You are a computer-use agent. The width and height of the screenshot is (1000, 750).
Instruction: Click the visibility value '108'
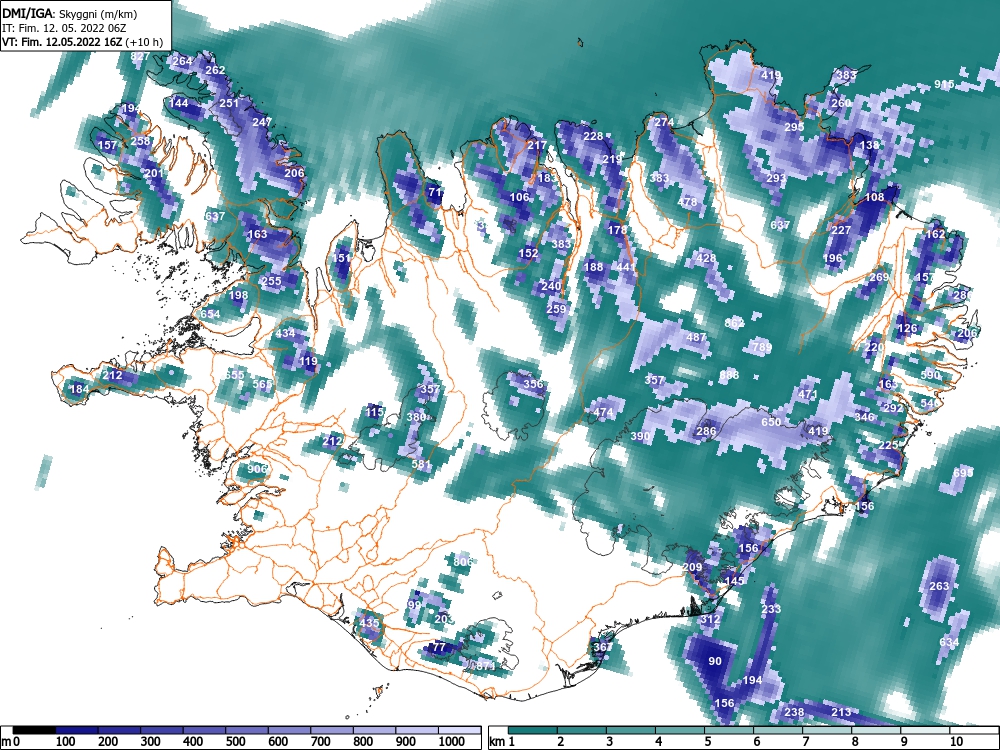pos(874,197)
